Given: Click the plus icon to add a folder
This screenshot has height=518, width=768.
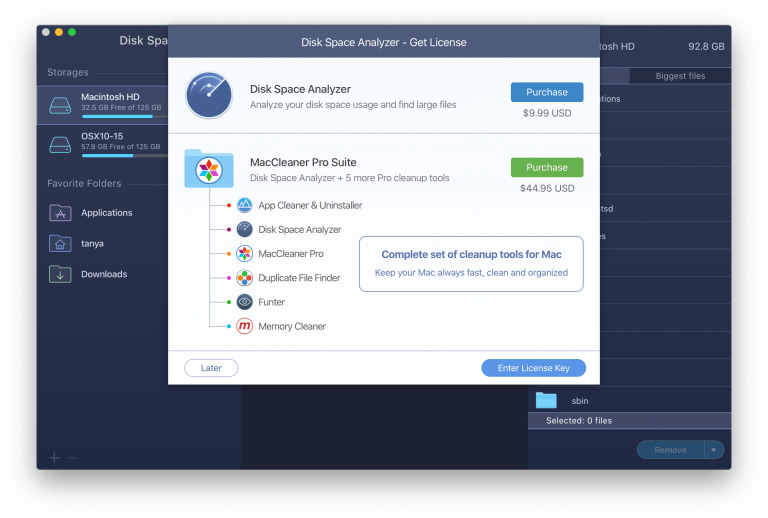Looking at the screenshot, I should tap(54, 458).
